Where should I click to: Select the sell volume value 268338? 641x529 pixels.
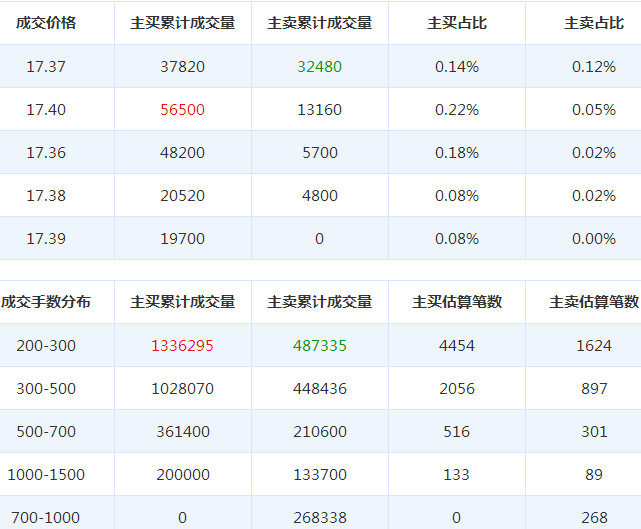tap(320, 518)
